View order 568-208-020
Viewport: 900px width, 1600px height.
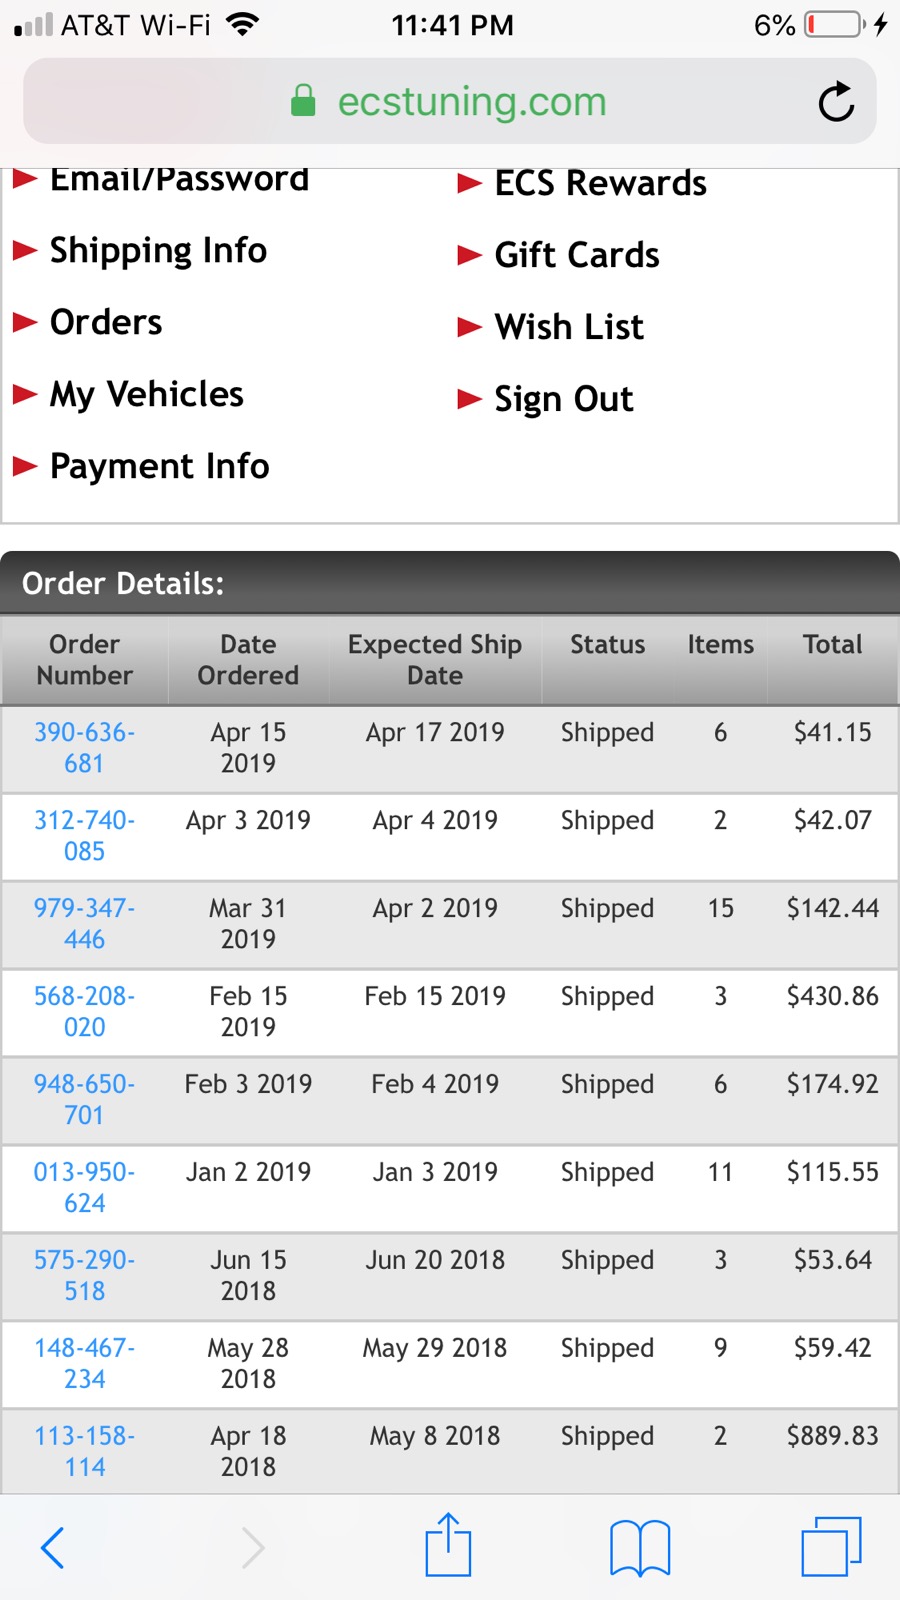point(85,1012)
